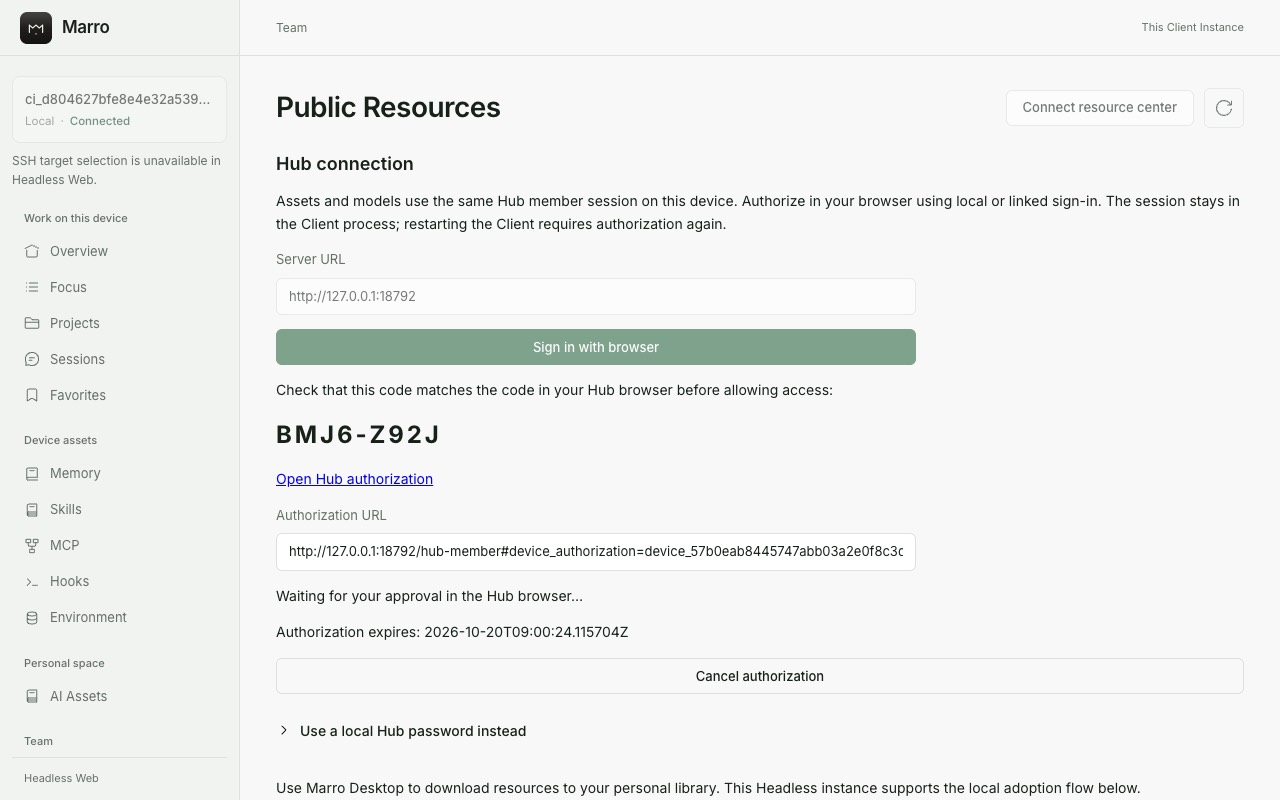Focus the Server URL input field
The height and width of the screenshot is (800, 1280).
(x=596, y=296)
